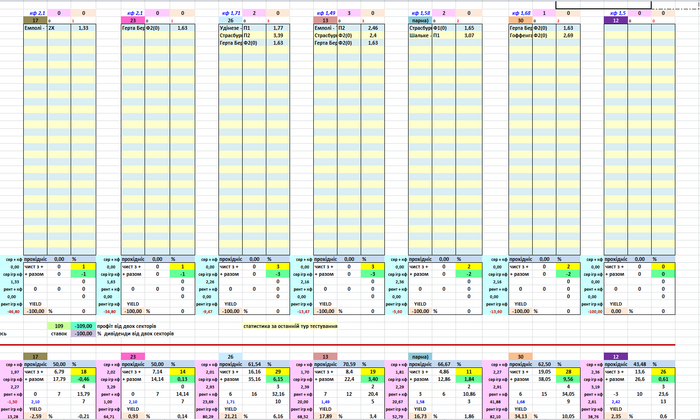
Task: Click the green cell '6,15'
Action: tap(278, 379)
